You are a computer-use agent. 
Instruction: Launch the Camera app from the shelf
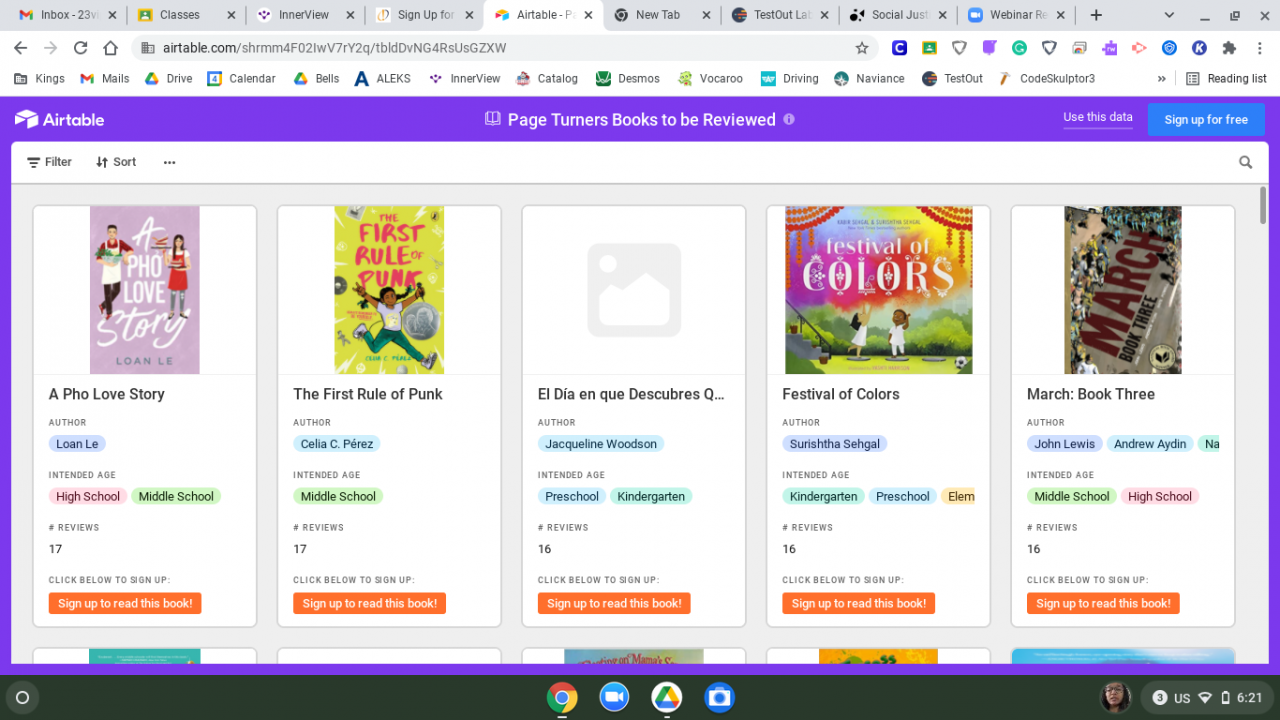click(x=719, y=697)
